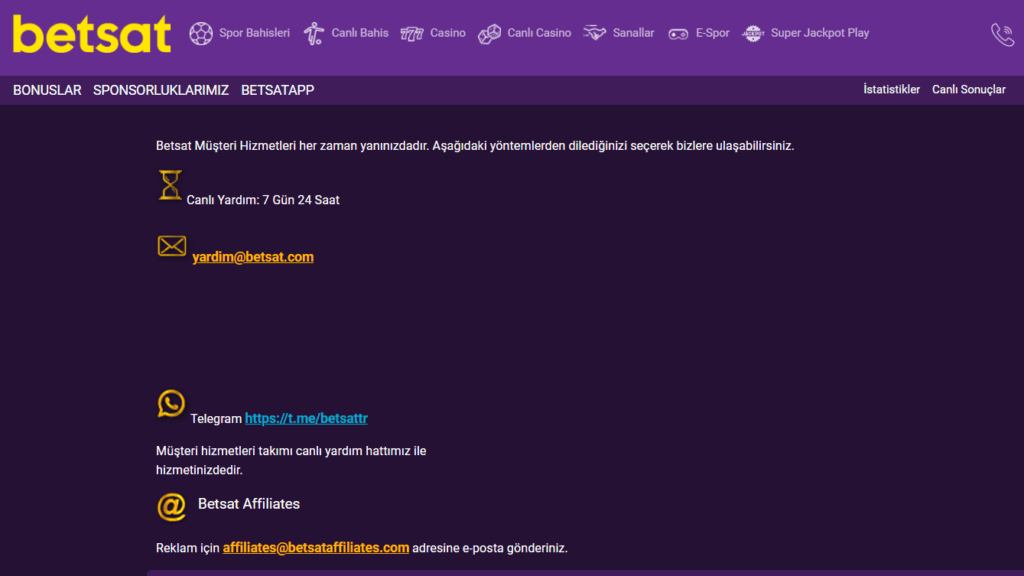The height and width of the screenshot is (576, 1024).
Task: View Canlı Sonuçlar live results
Action: (968, 89)
